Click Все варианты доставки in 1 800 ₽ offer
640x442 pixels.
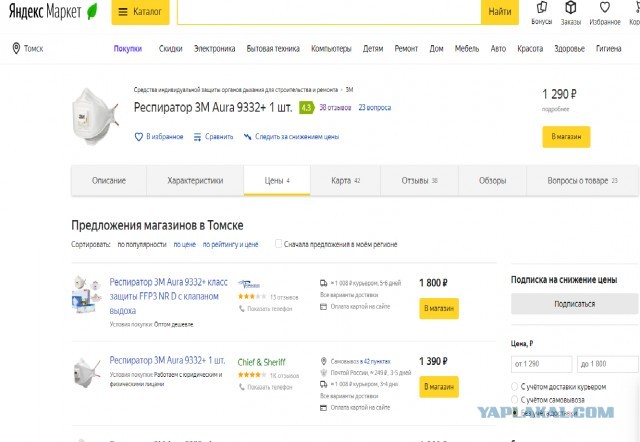349,295
